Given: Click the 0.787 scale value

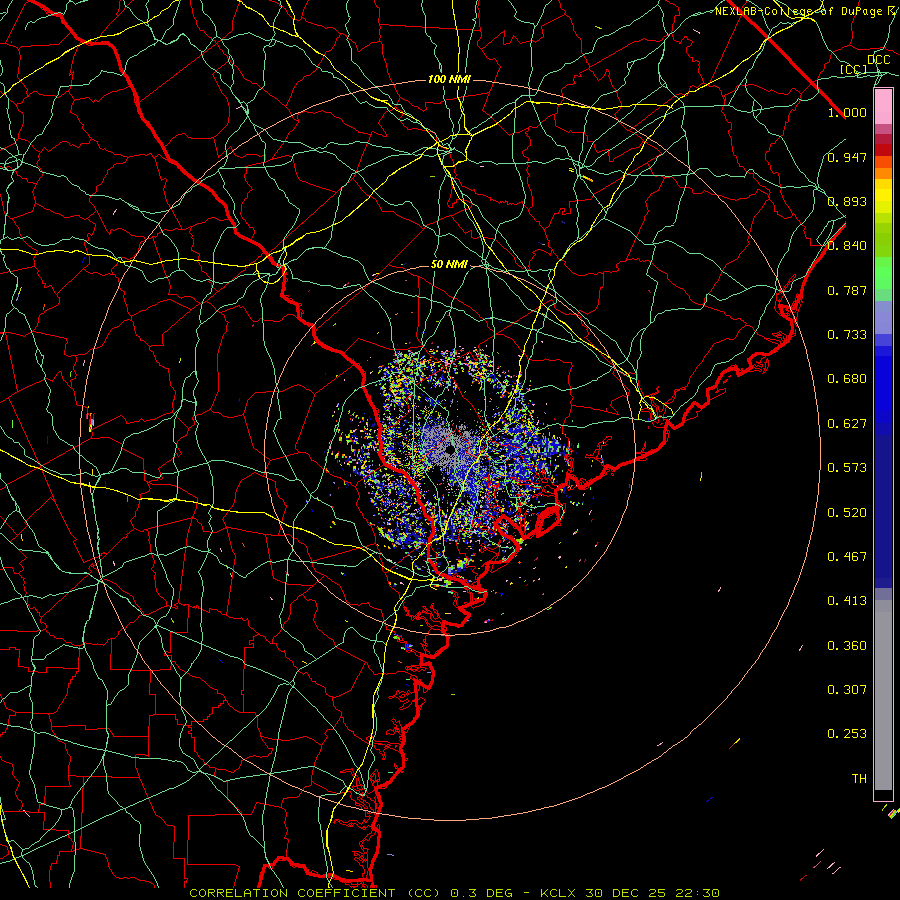Looking at the screenshot, I should coord(847,290).
